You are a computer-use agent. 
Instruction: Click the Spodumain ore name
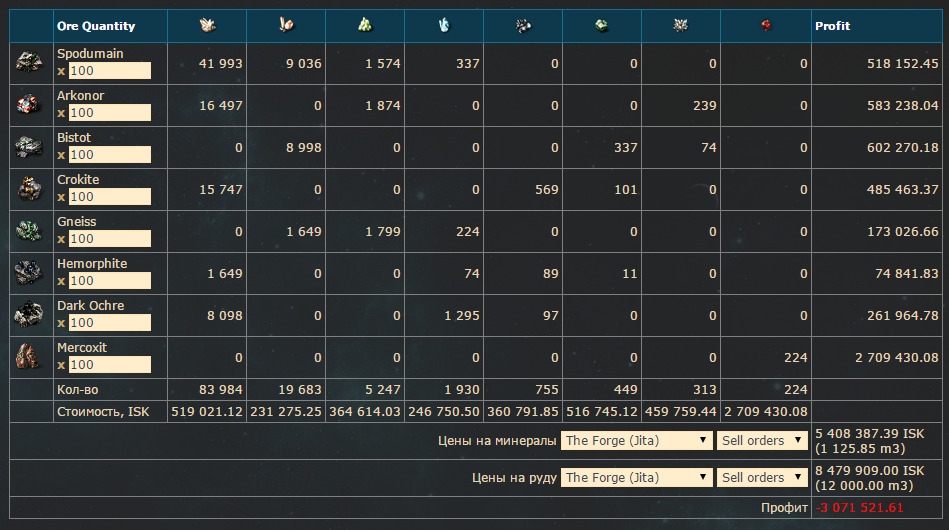(90, 54)
